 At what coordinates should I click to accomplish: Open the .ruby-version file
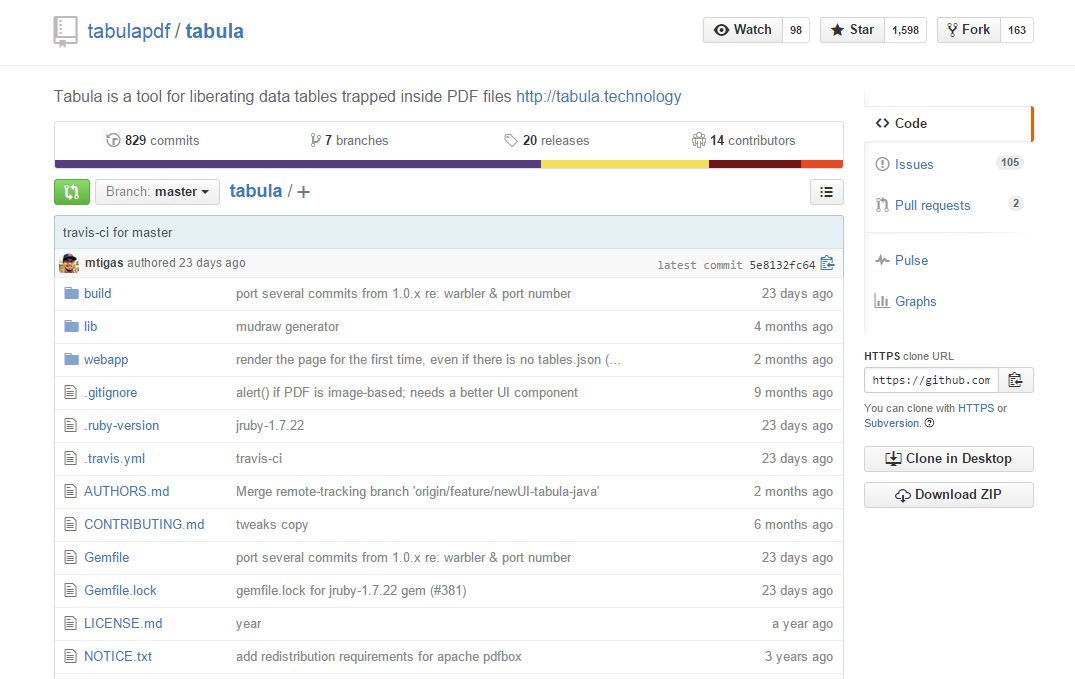[x=121, y=426]
